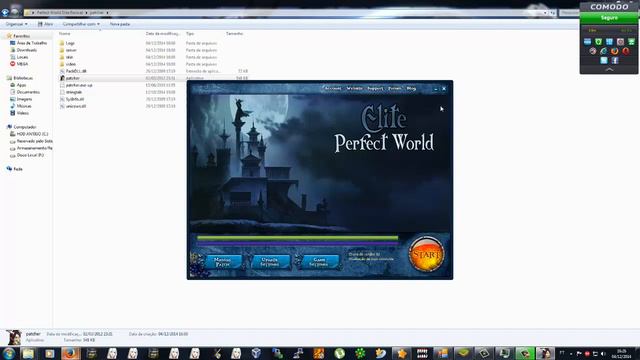Click the orange START button in the launcher
This screenshot has width=640, height=360.
point(426,254)
